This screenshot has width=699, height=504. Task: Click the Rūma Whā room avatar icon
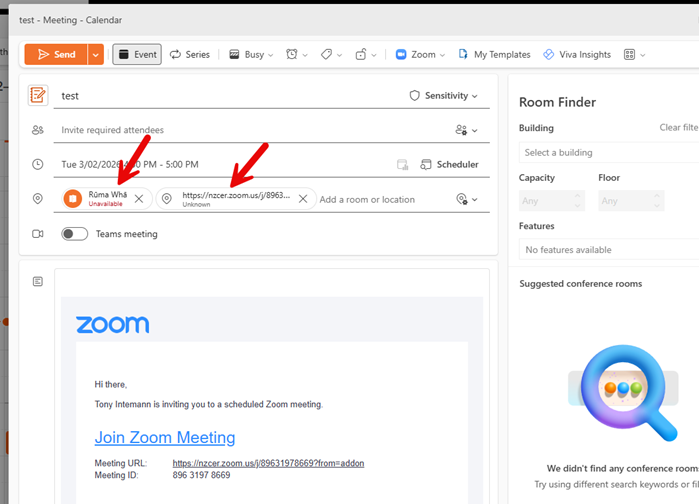(73, 199)
